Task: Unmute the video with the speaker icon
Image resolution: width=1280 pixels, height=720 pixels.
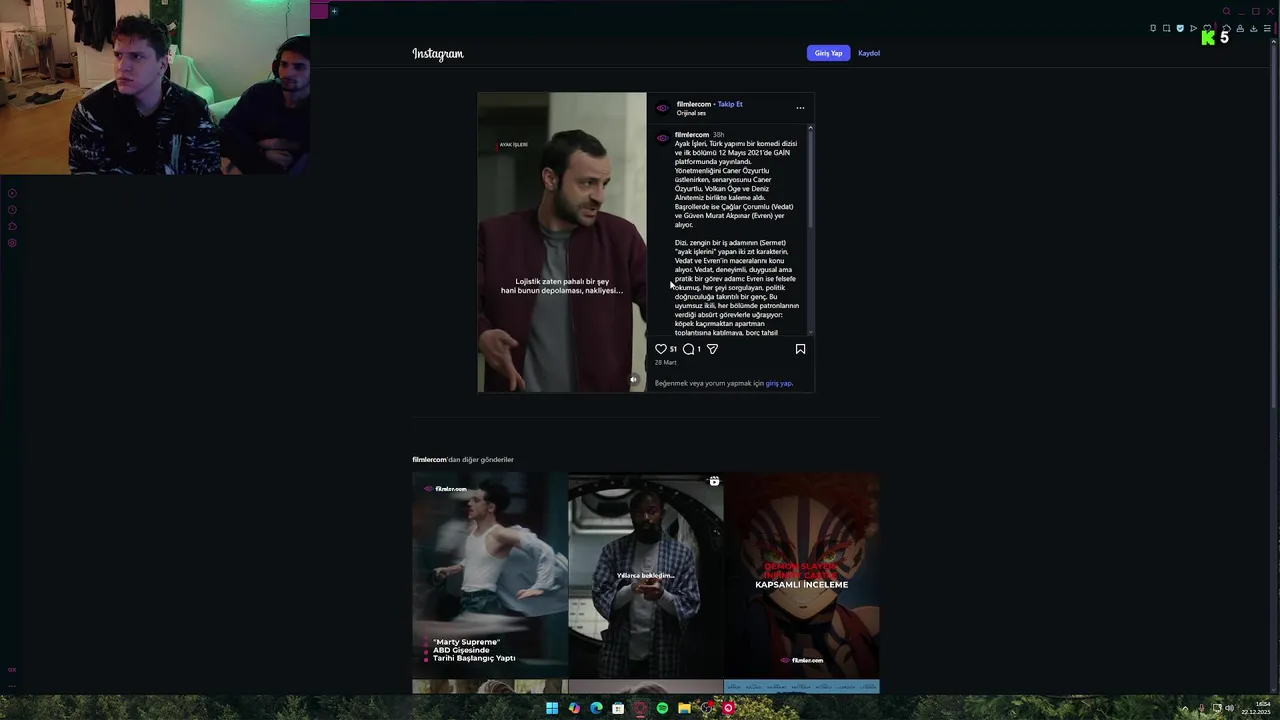Action: click(633, 379)
